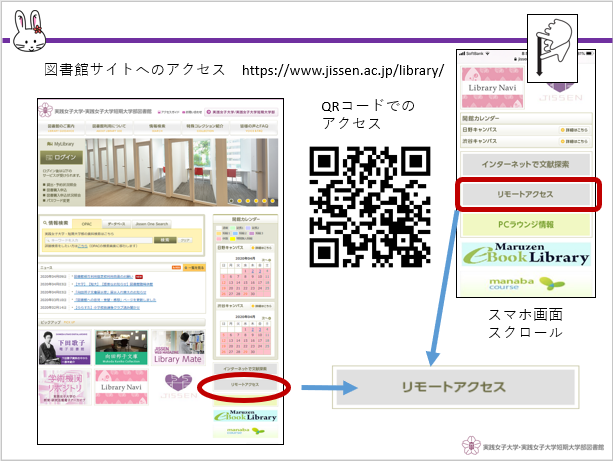Tap リモートアクセス on the smartphone screen
The width and height of the screenshot is (613, 461).
tap(526, 194)
